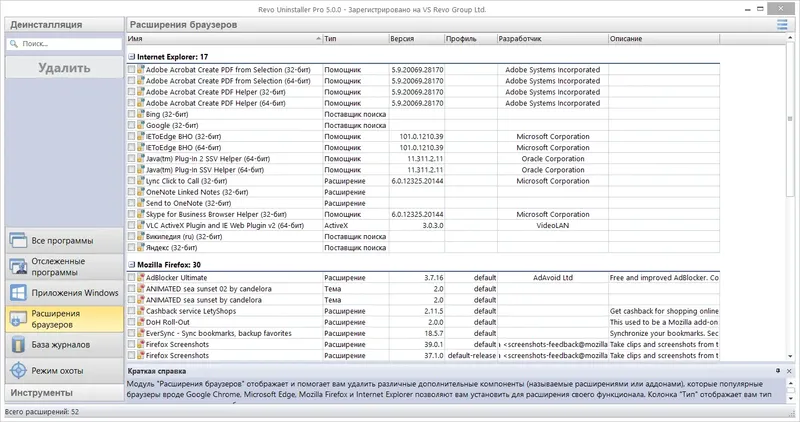
Task: Switch to Отслеженные программы view
Action: coord(64,266)
